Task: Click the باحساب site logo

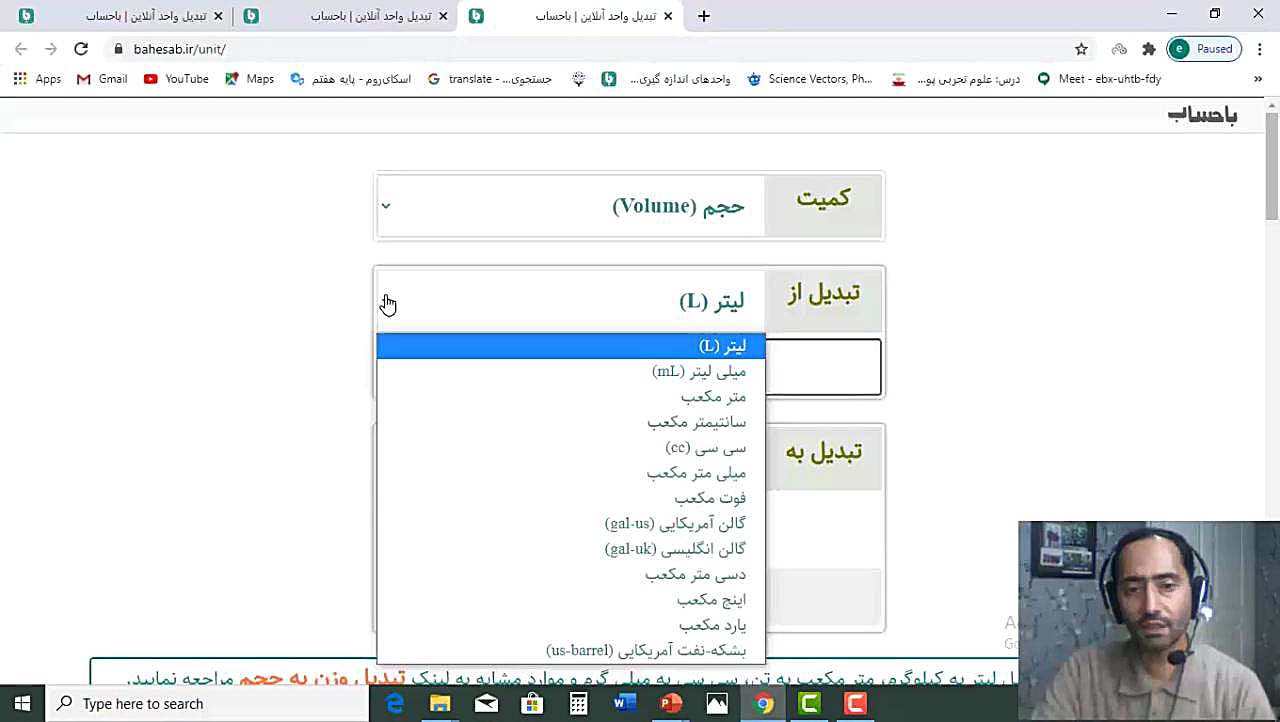Action: (x=1202, y=115)
